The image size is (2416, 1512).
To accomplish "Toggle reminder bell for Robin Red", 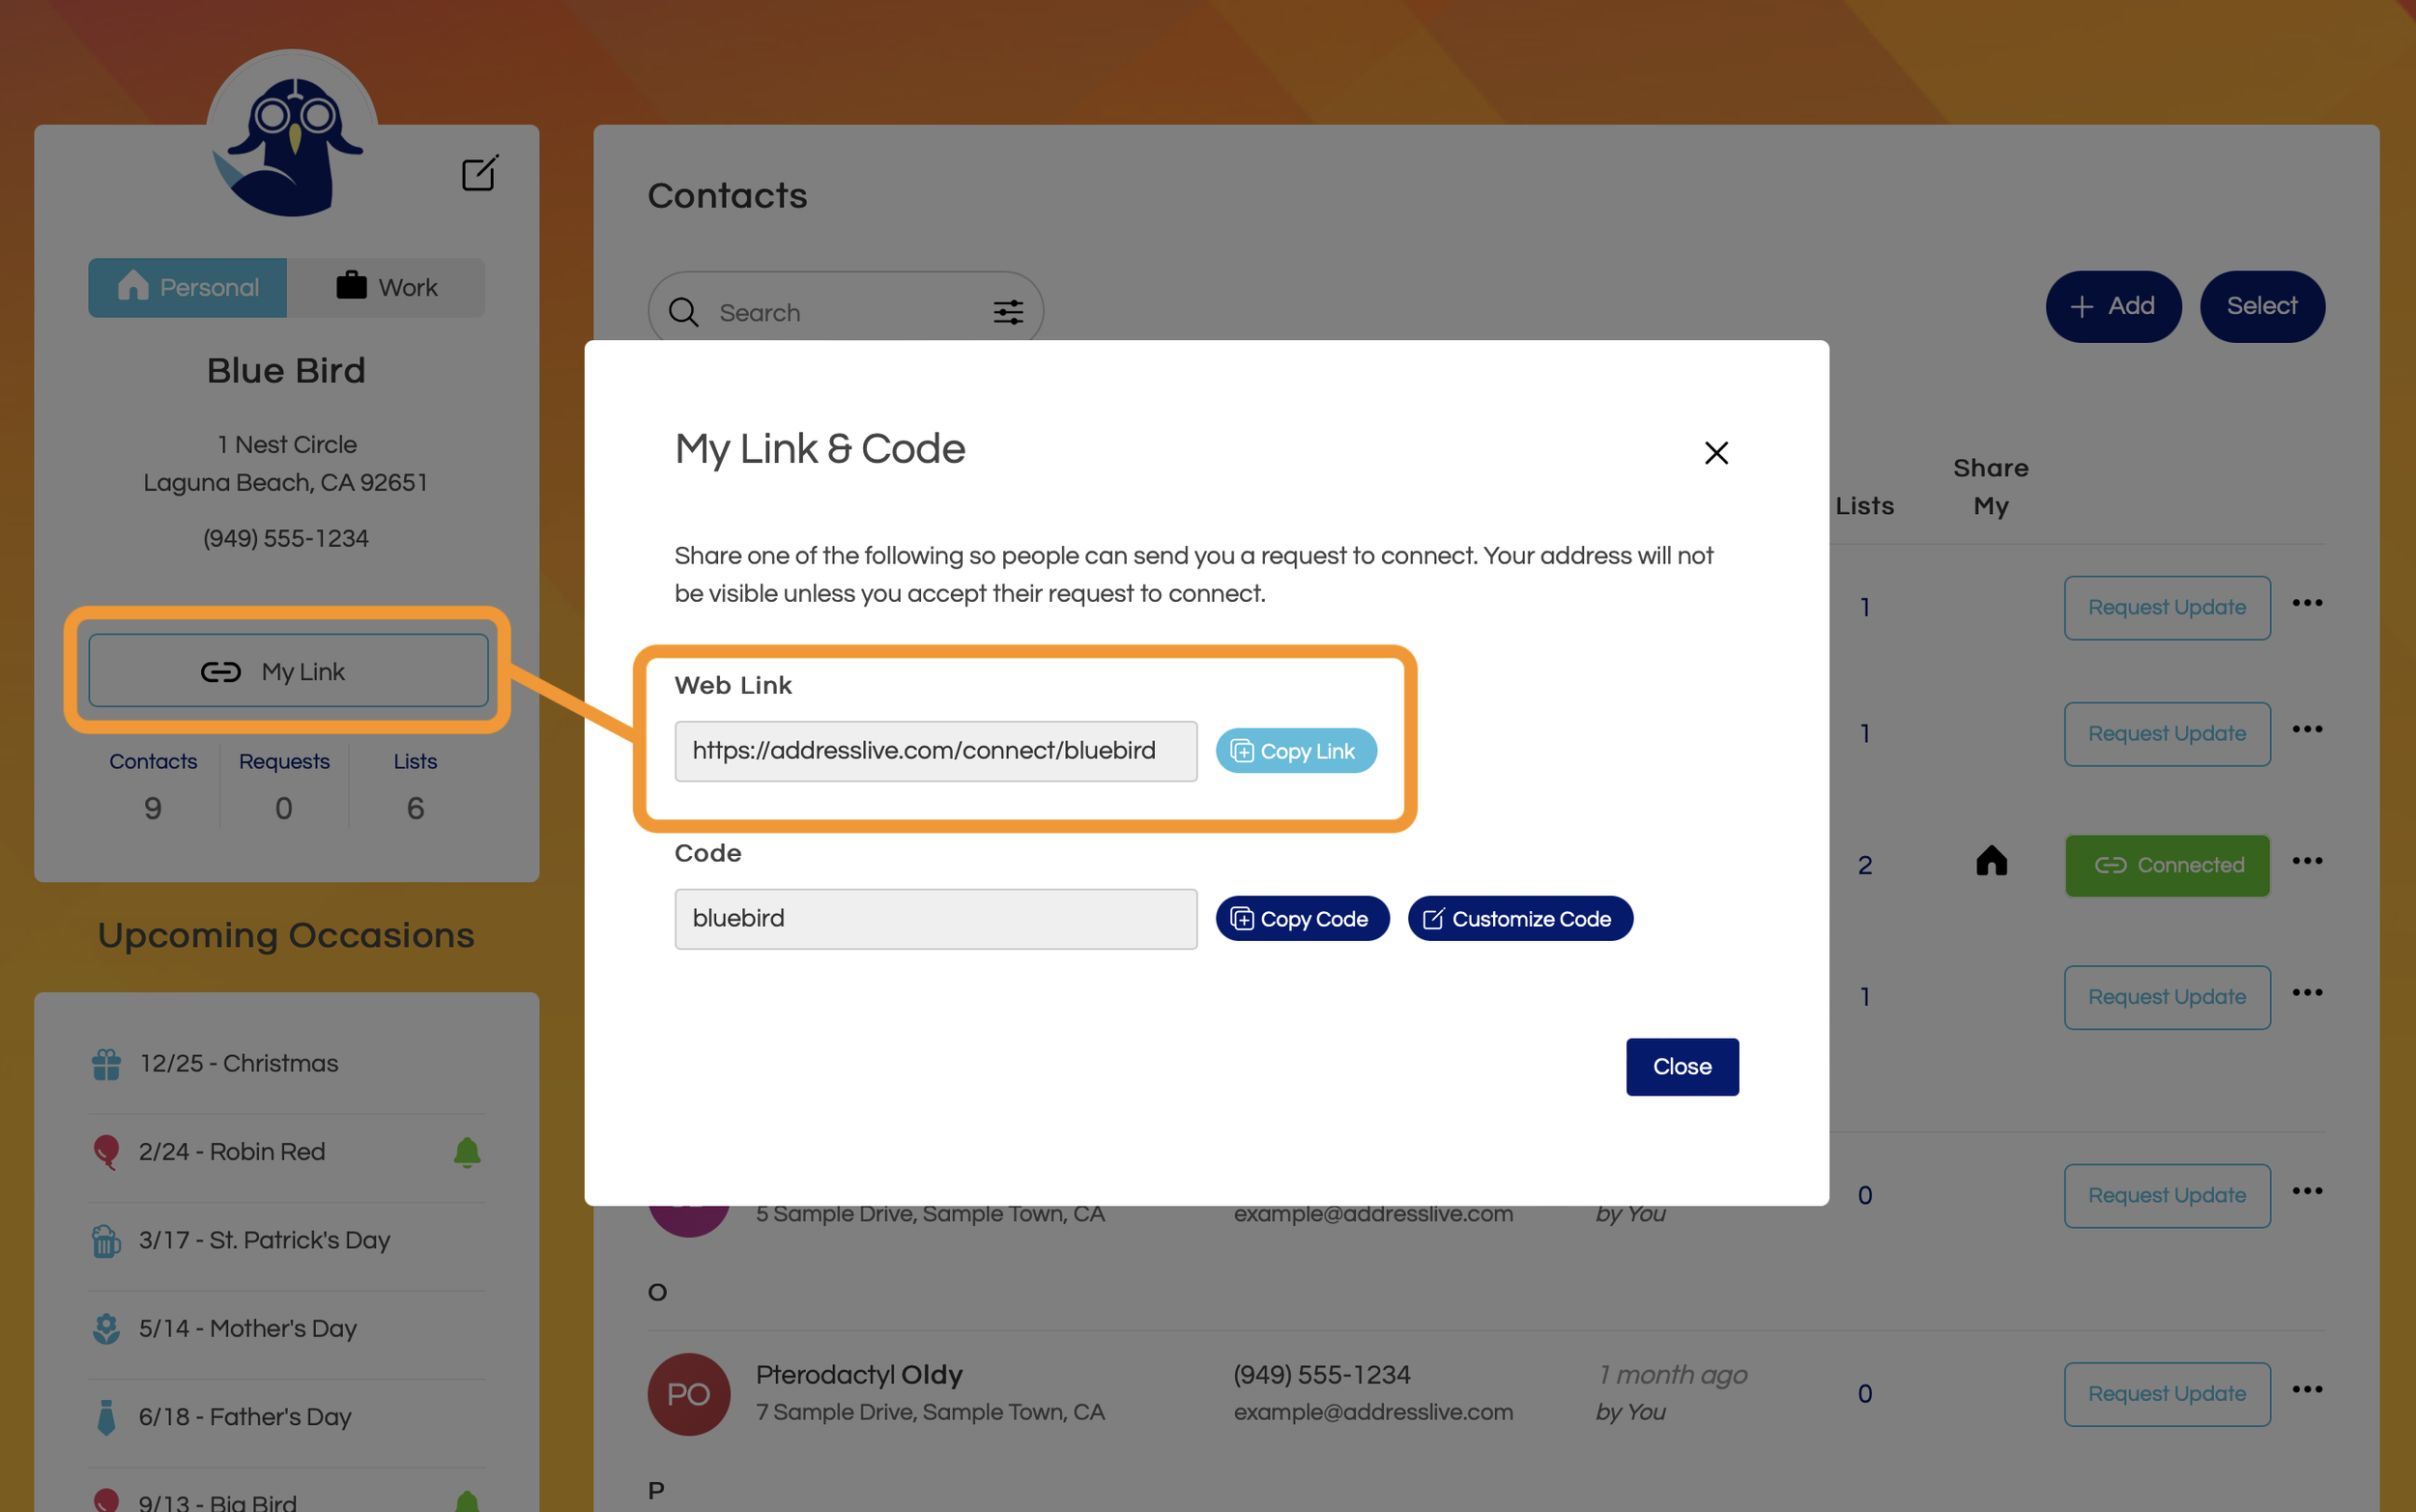I will click(467, 1152).
